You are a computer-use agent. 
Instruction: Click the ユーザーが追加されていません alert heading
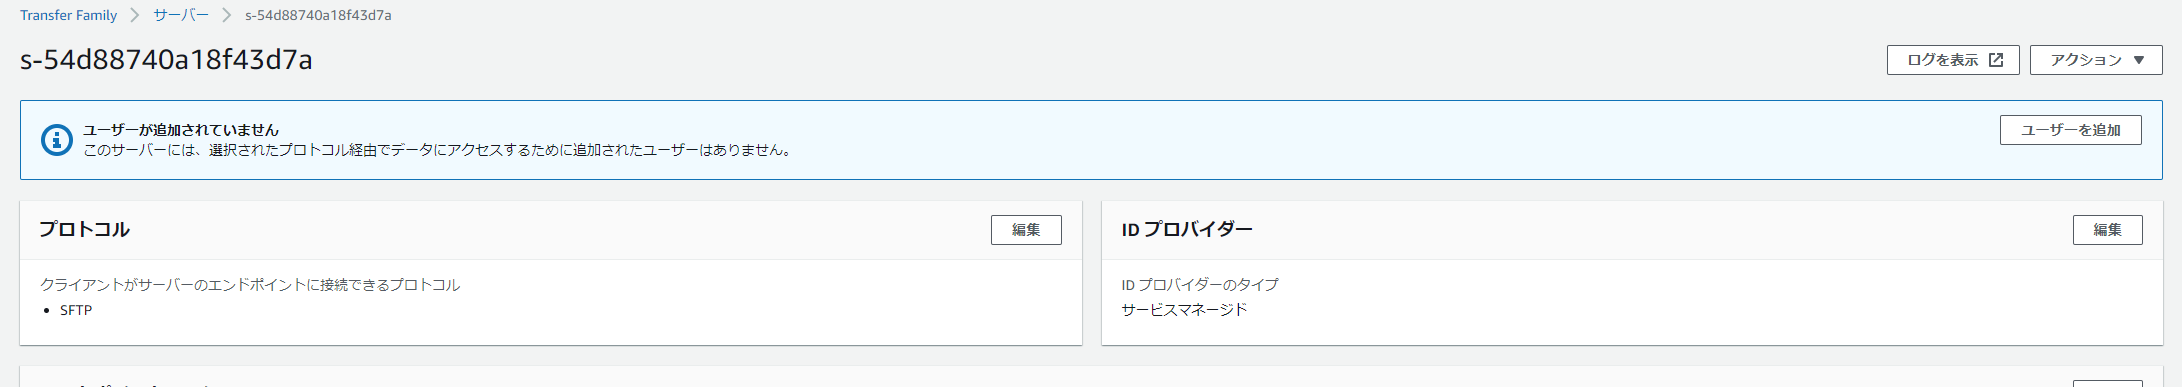coord(181,130)
